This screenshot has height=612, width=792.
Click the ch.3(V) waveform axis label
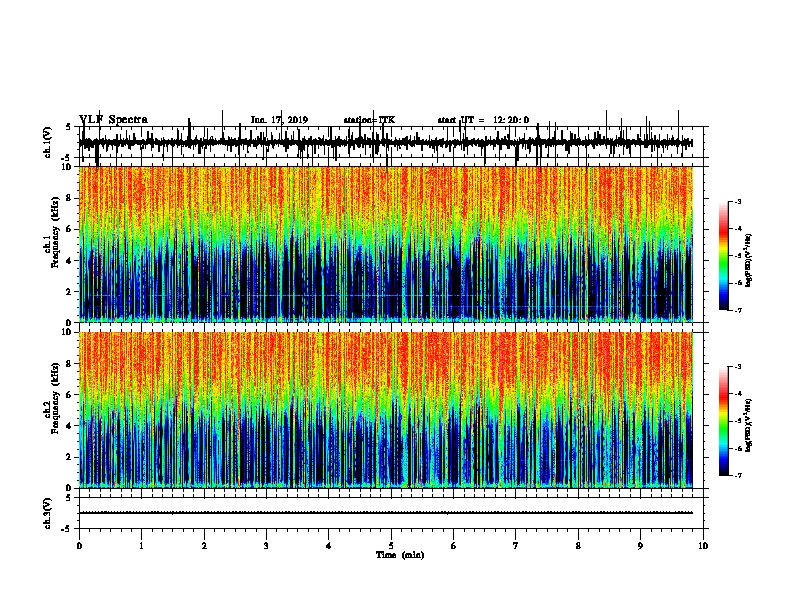point(48,513)
